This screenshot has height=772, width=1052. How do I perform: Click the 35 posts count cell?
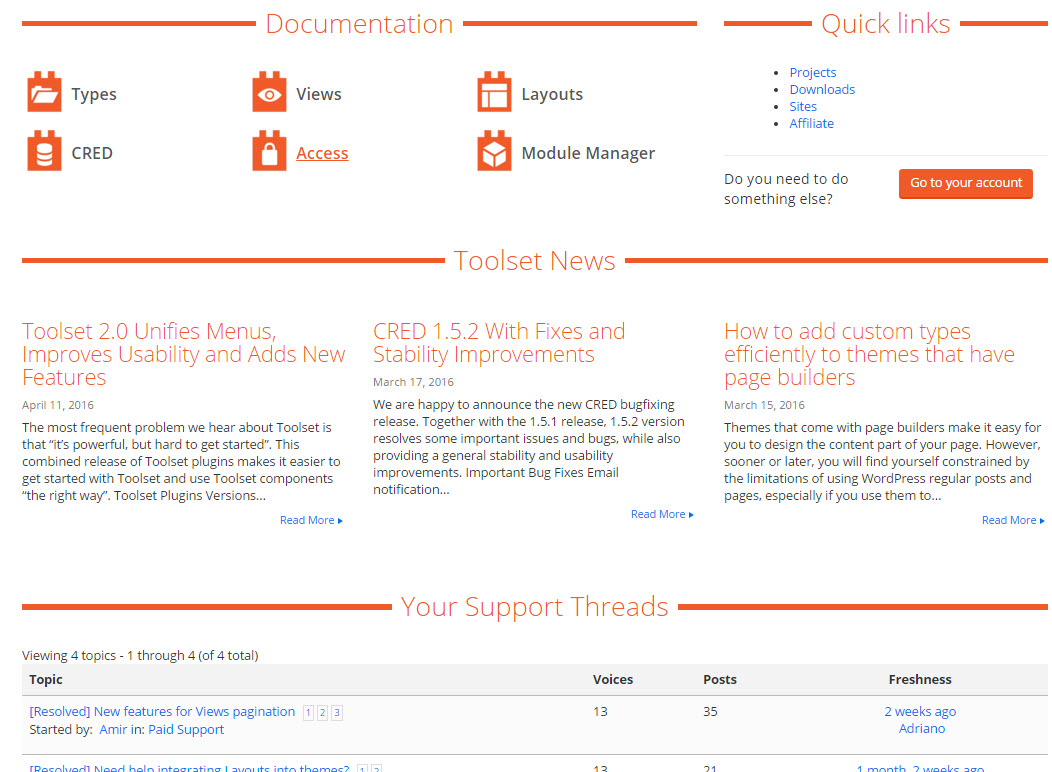711,712
